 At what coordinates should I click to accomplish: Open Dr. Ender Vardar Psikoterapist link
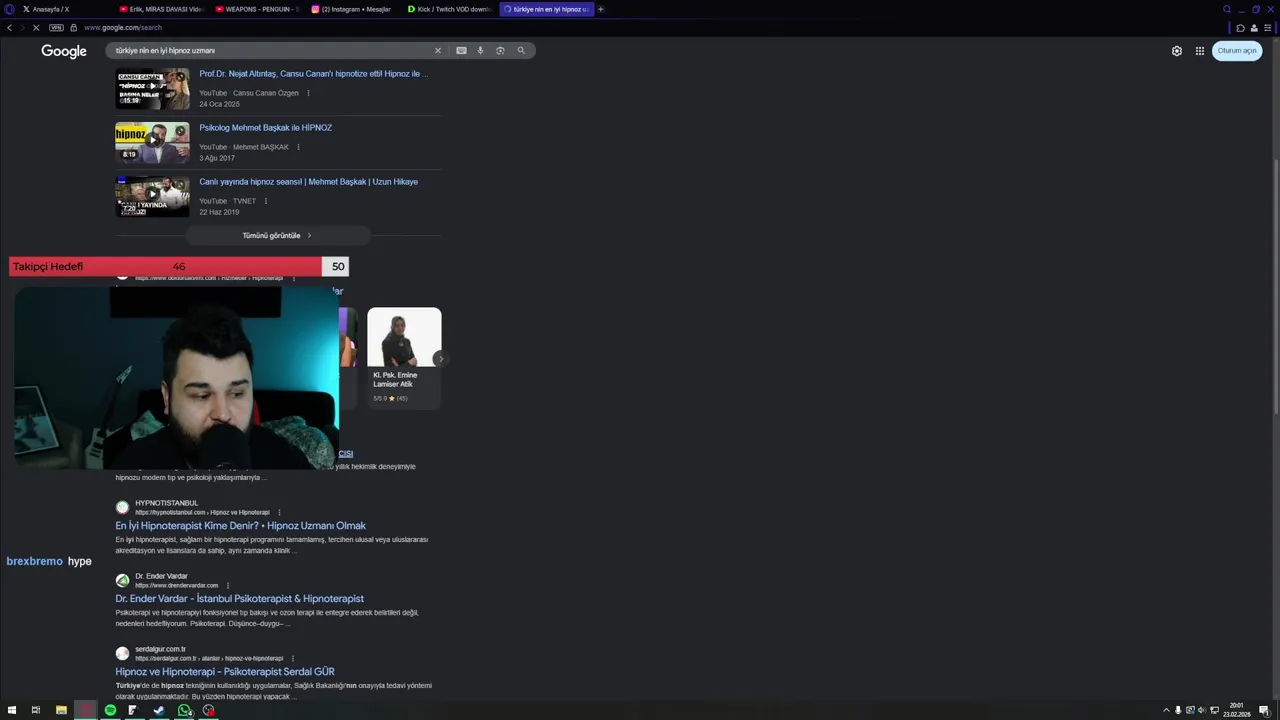[x=239, y=599]
